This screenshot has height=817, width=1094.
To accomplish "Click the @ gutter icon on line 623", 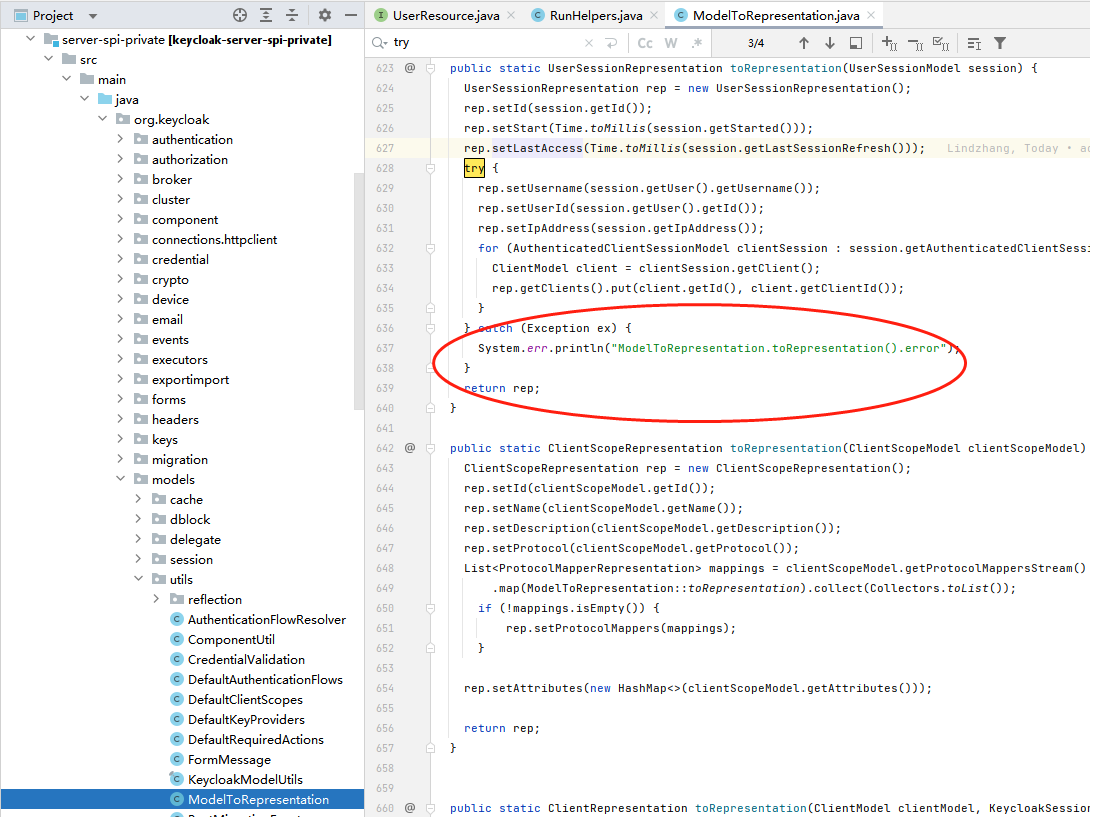I will [x=410, y=68].
